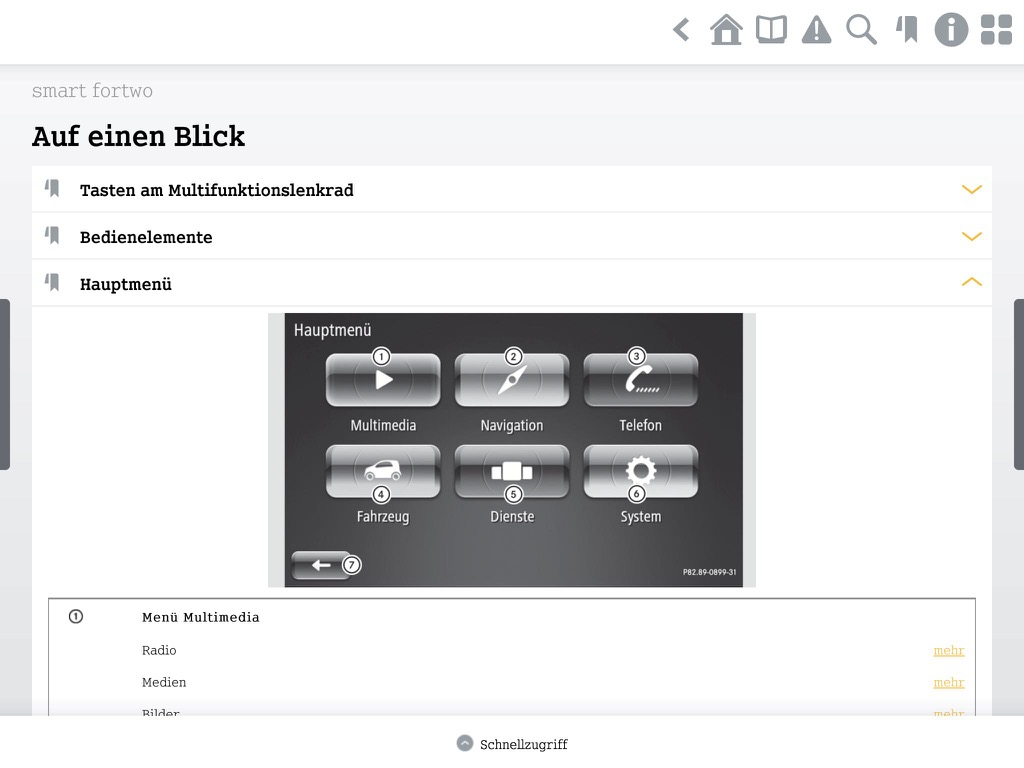The image size is (1024, 768).
Task: Open the mehr link for Medien
Action: 949,682
